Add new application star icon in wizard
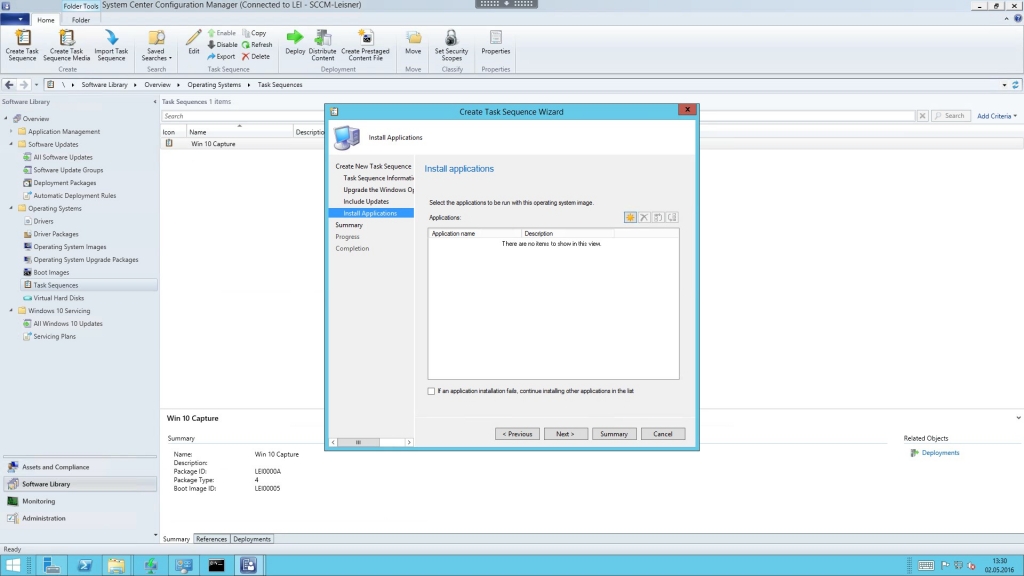 coord(630,217)
